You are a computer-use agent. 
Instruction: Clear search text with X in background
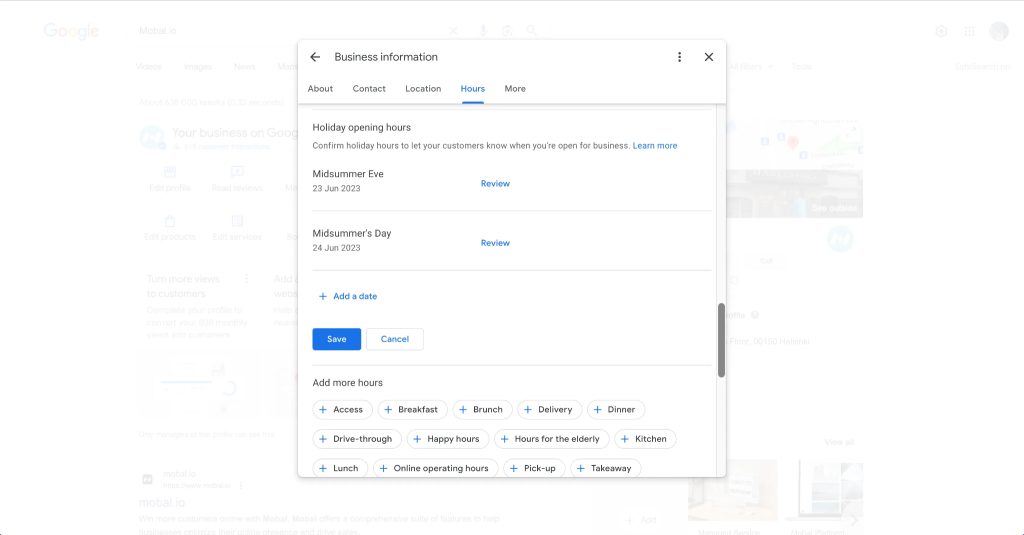coord(453,31)
